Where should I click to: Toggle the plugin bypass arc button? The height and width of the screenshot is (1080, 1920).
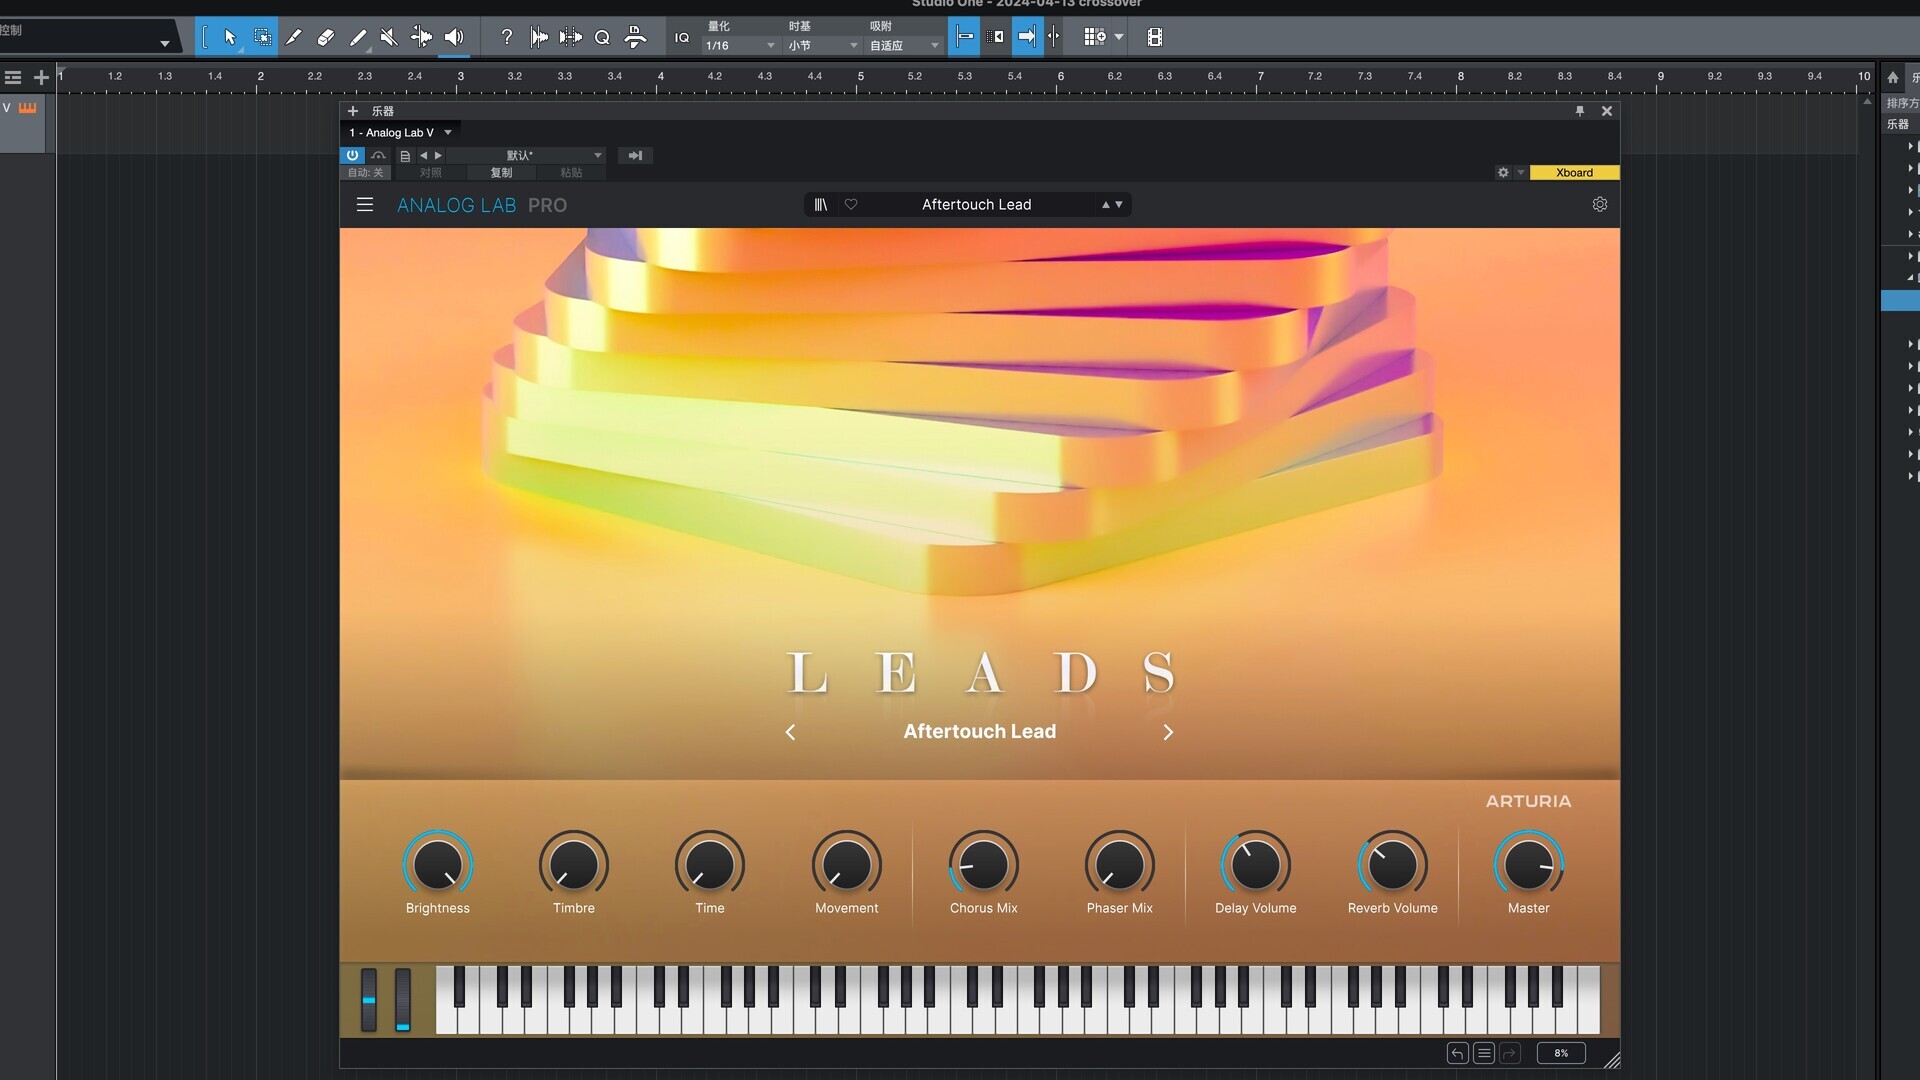(x=378, y=155)
